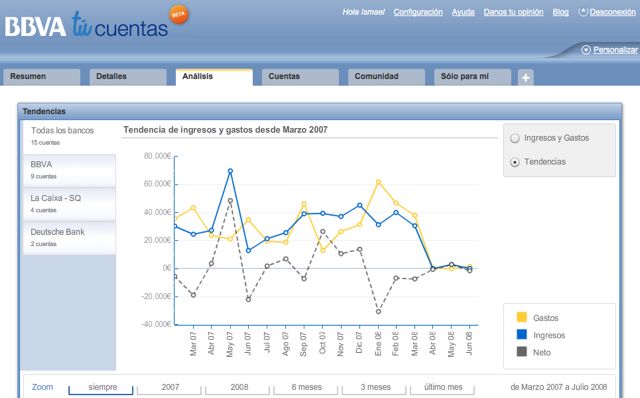Click the BBVA tú cuentas logo

[87, 25]
